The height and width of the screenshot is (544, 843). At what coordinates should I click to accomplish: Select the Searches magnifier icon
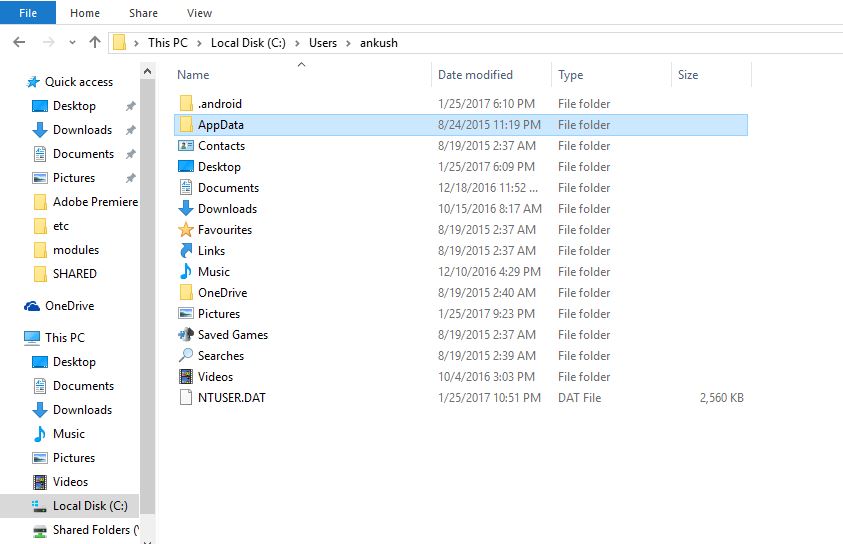[x=186, y=355]
